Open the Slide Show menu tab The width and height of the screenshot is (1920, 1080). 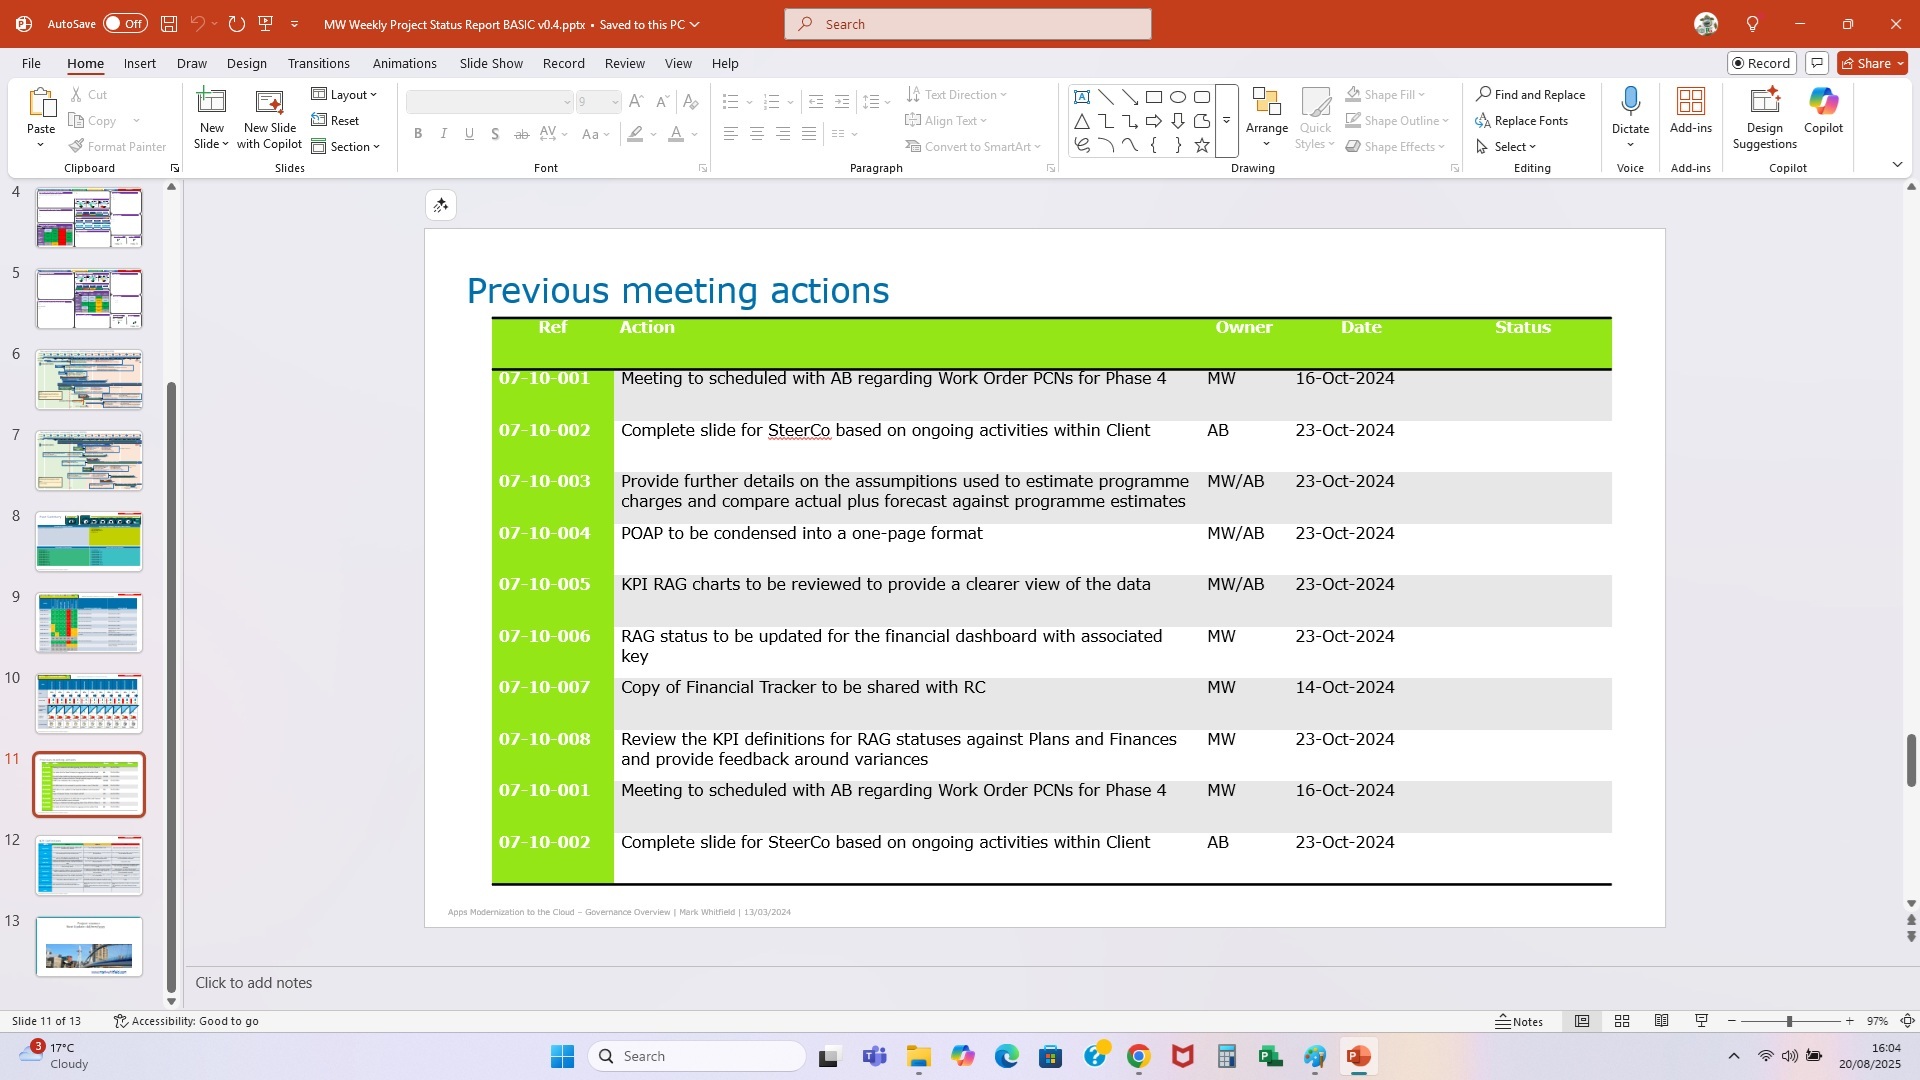(x=490, y=63)
